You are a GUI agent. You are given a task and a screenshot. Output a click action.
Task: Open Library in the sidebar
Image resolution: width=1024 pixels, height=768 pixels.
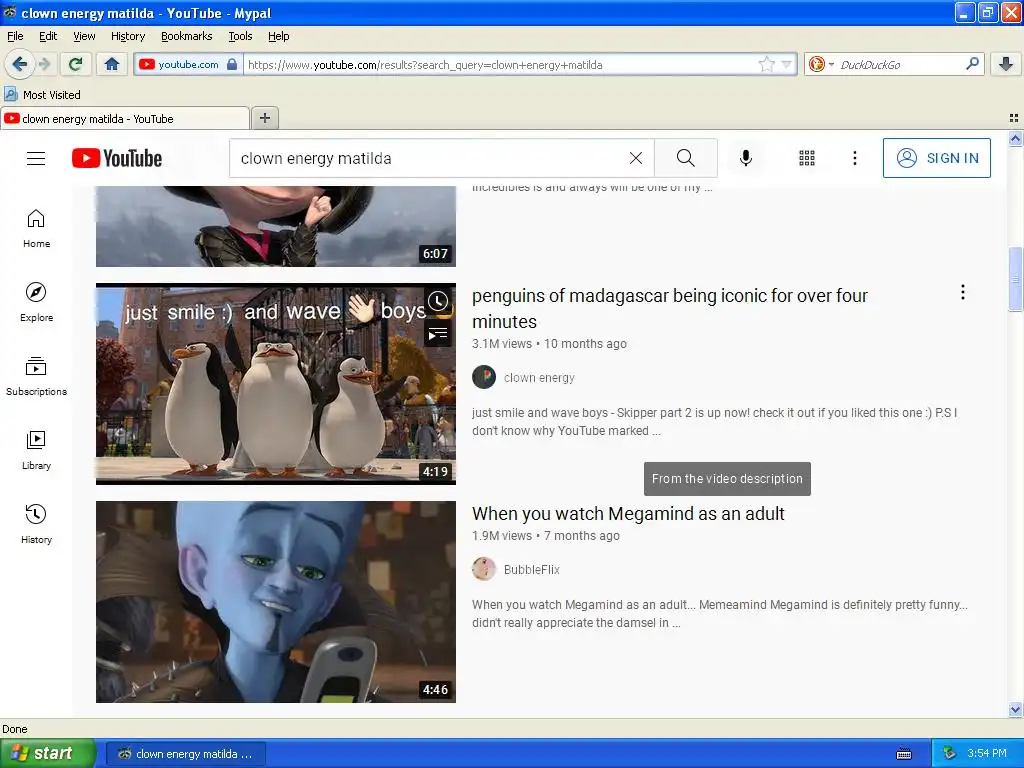36,451
